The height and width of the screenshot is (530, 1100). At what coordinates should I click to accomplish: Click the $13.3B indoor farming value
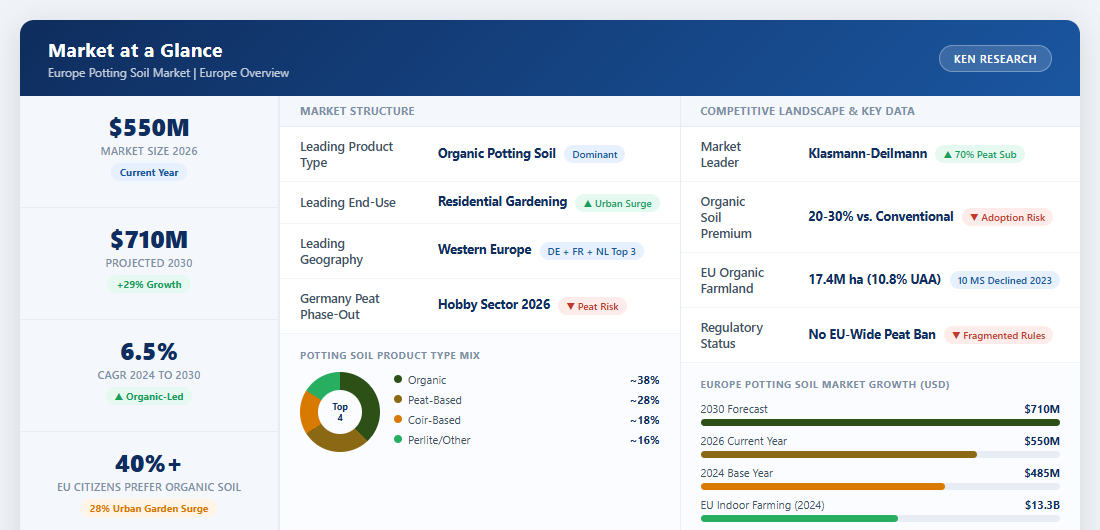(1042, 505)
